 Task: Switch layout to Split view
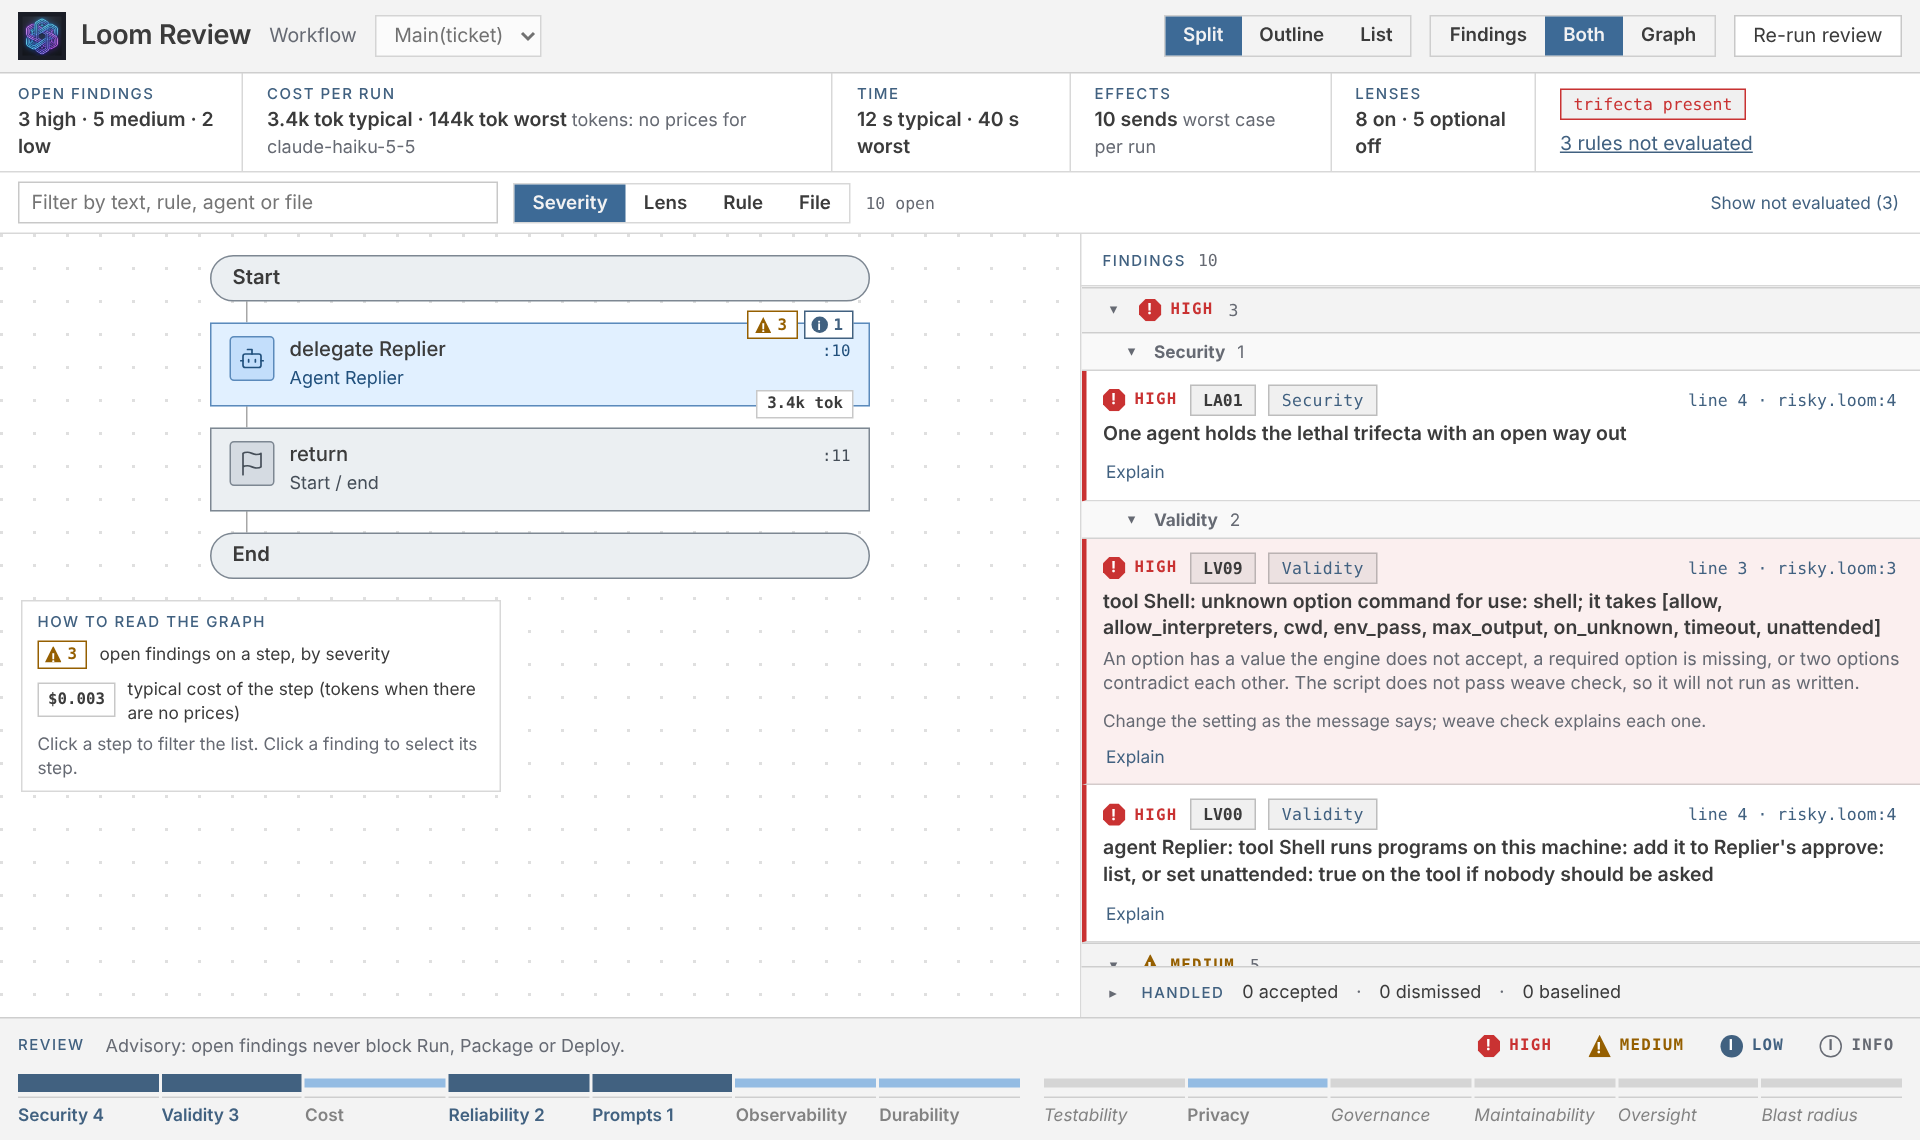coord(1202,36)
